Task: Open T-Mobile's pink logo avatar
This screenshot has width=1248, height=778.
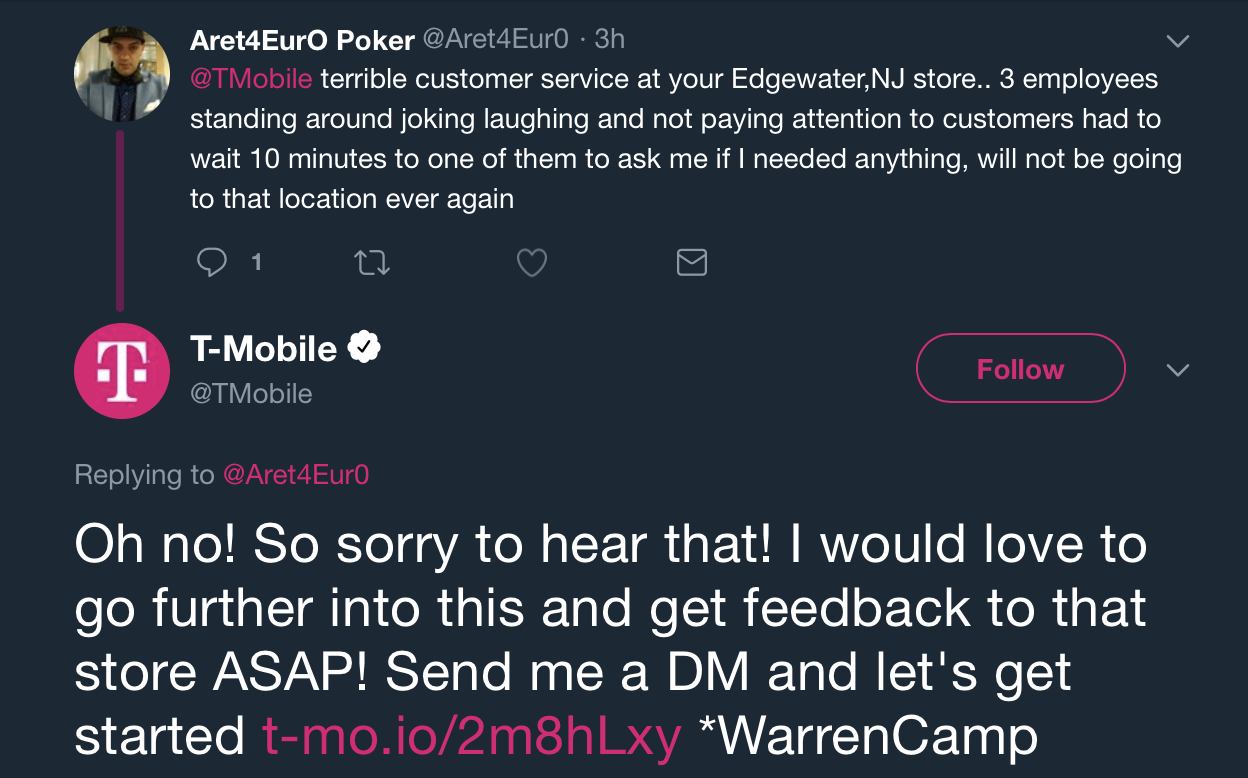Action: click(122, 371)
